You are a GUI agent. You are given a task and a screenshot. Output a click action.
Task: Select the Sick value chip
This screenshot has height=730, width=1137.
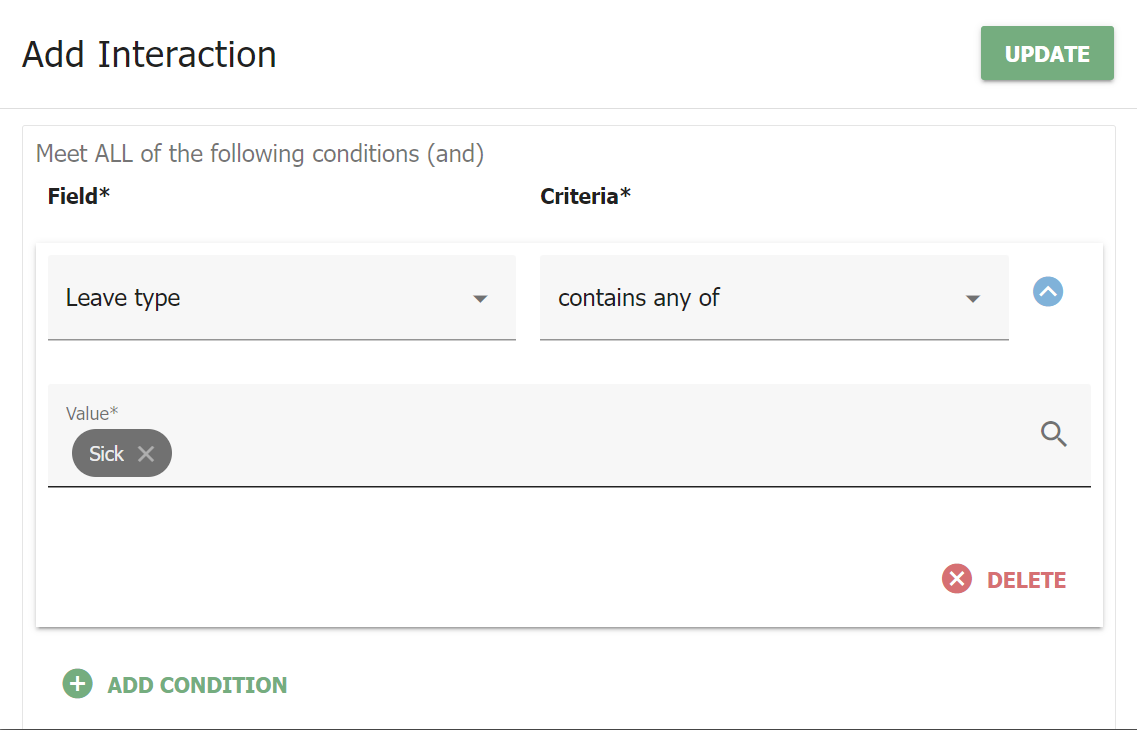click(106, 454)
